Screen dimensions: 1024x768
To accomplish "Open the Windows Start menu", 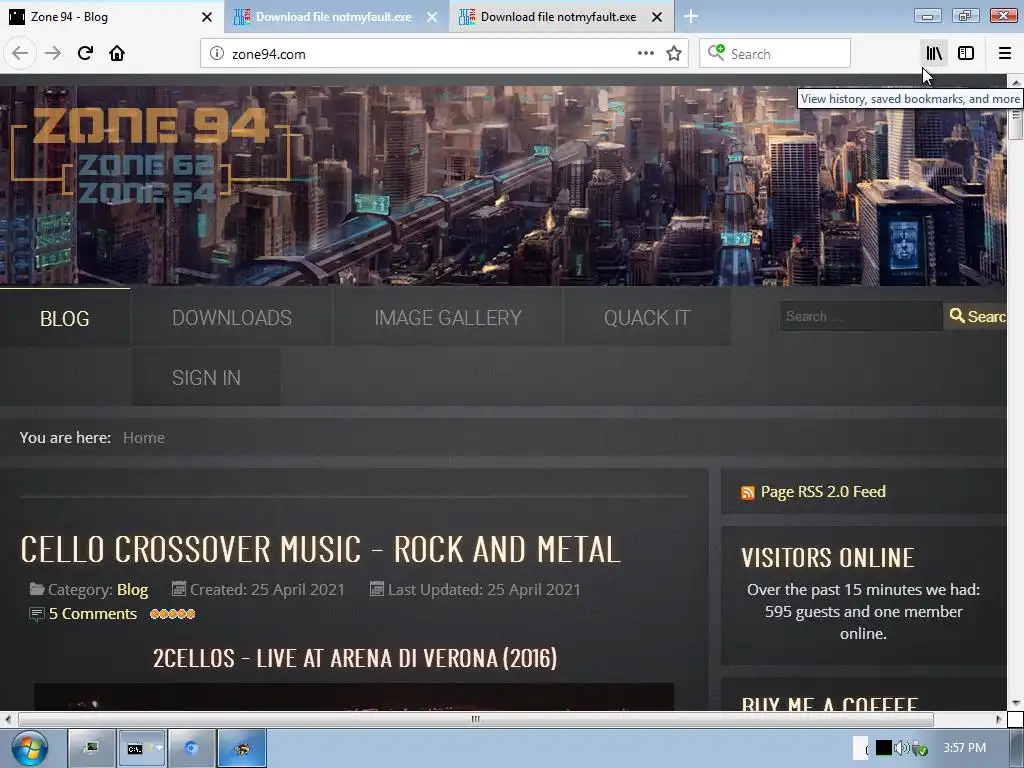I will (29, 748).
